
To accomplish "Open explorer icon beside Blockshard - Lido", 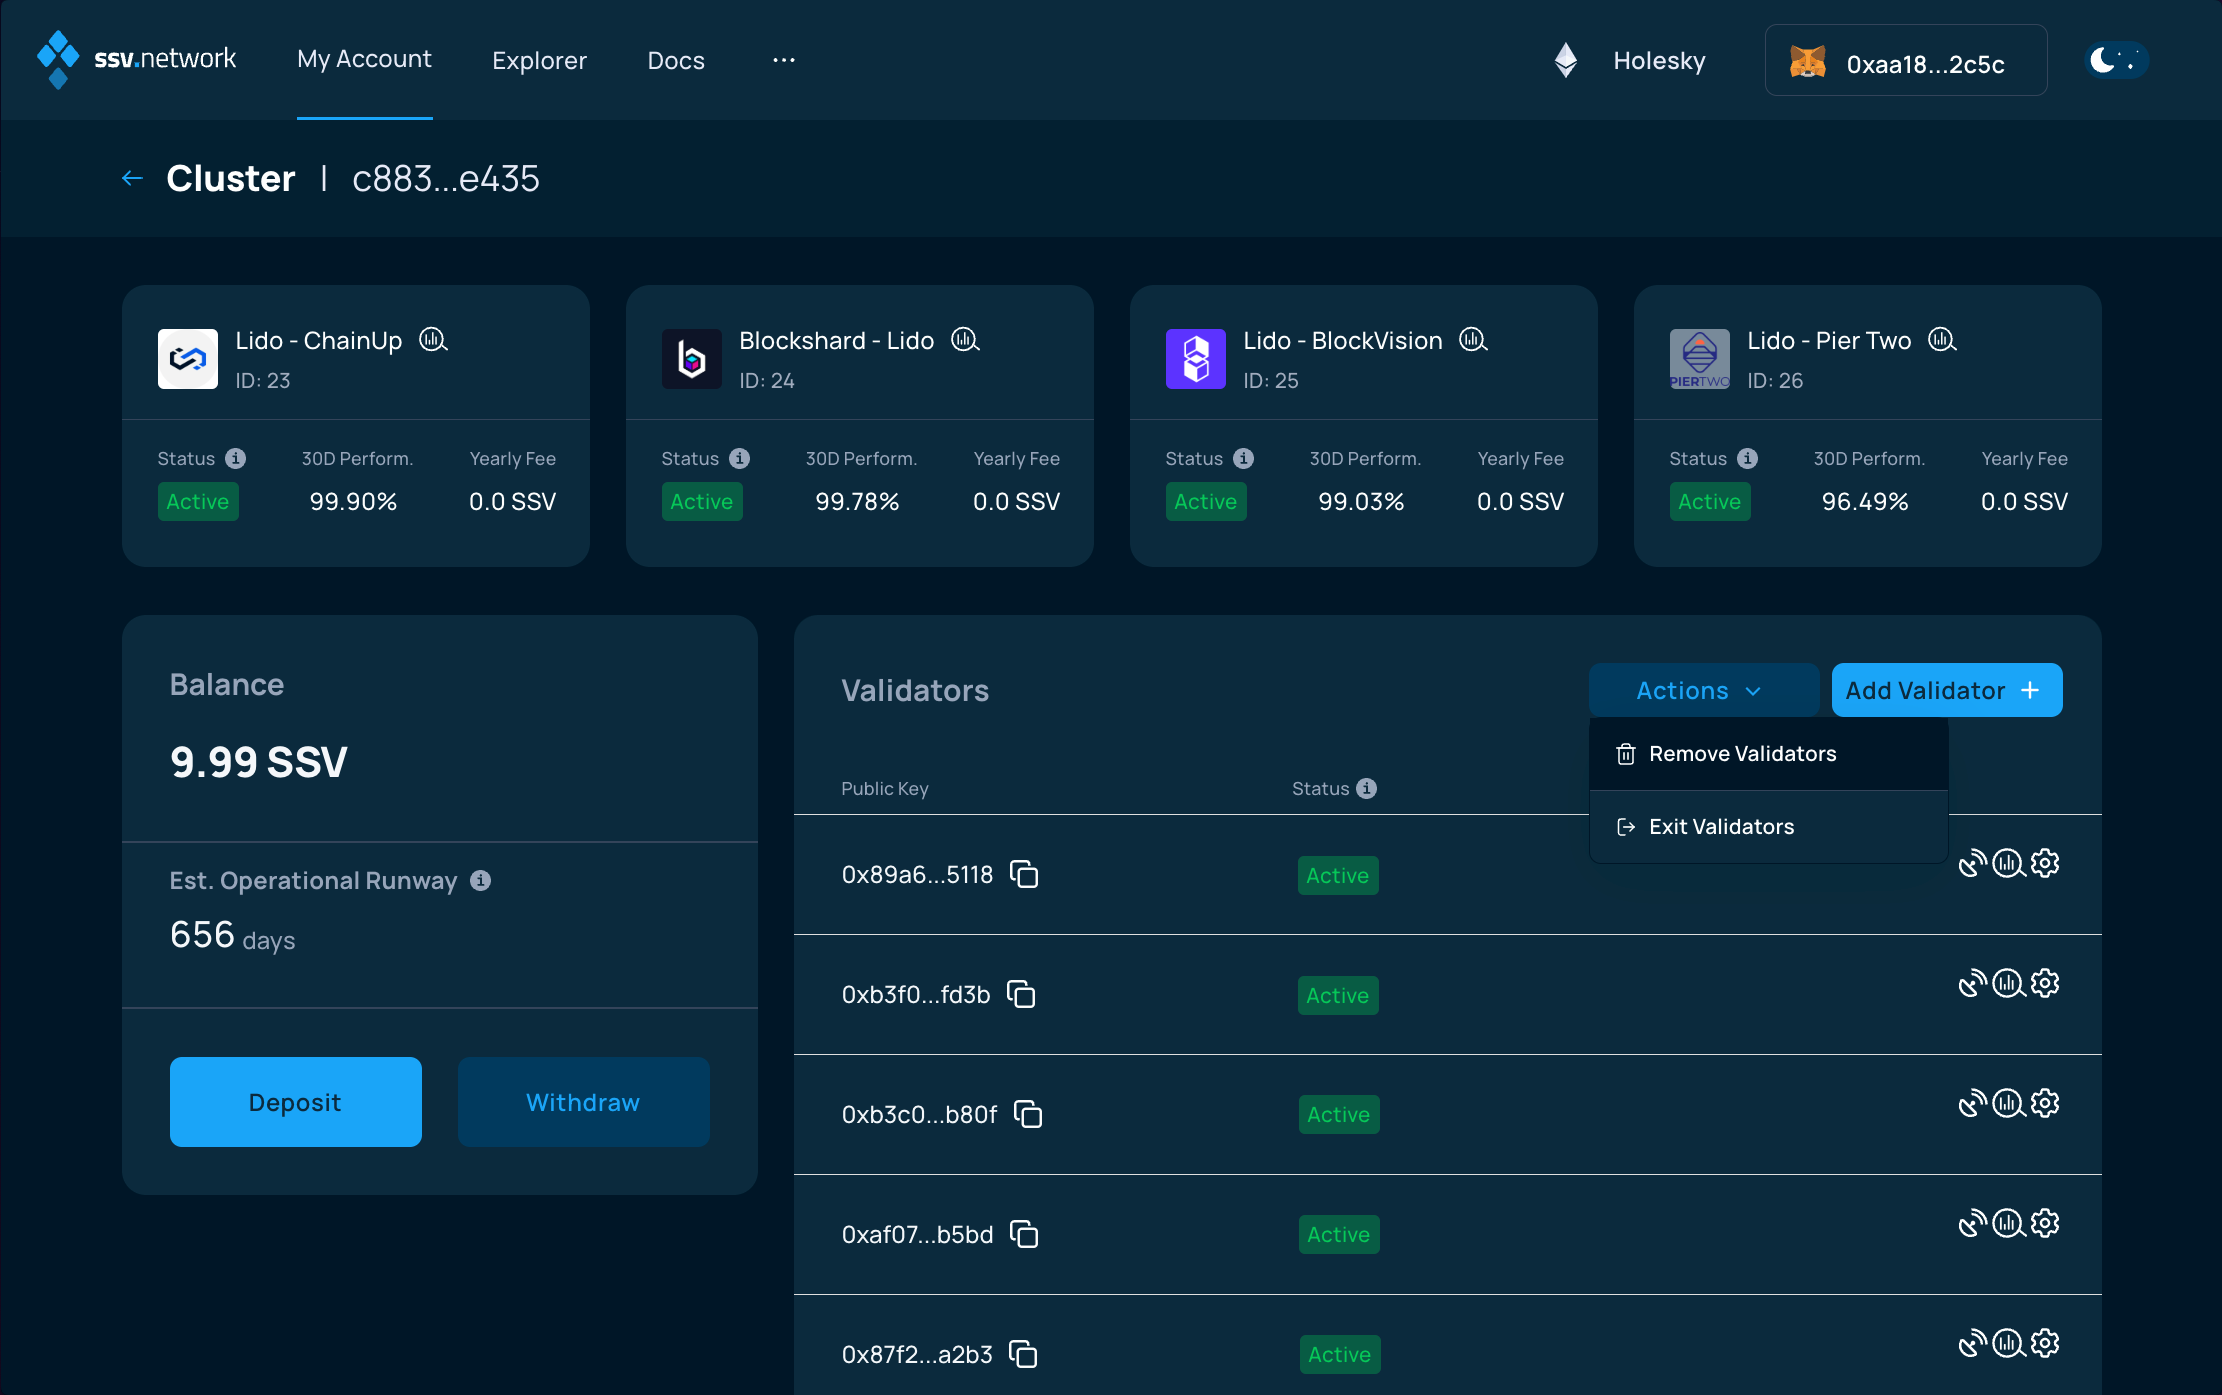I will (965, 340).
